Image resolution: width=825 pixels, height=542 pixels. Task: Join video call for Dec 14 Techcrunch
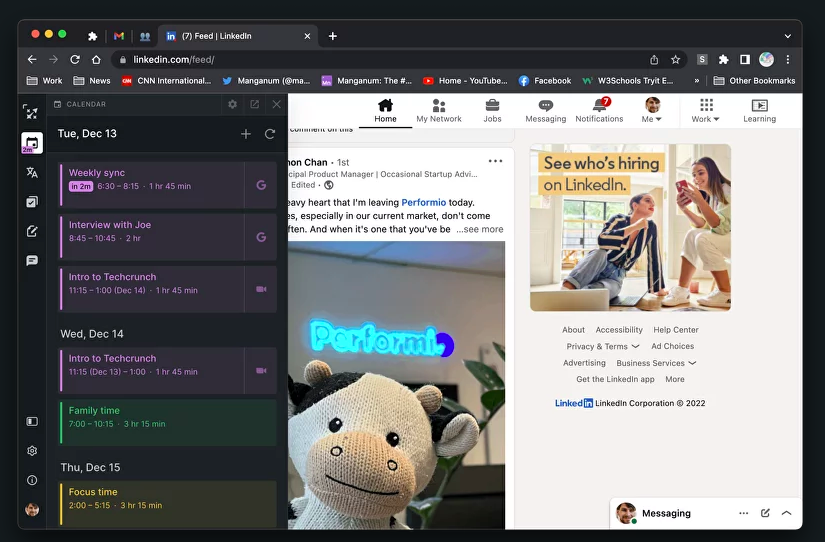261,371
